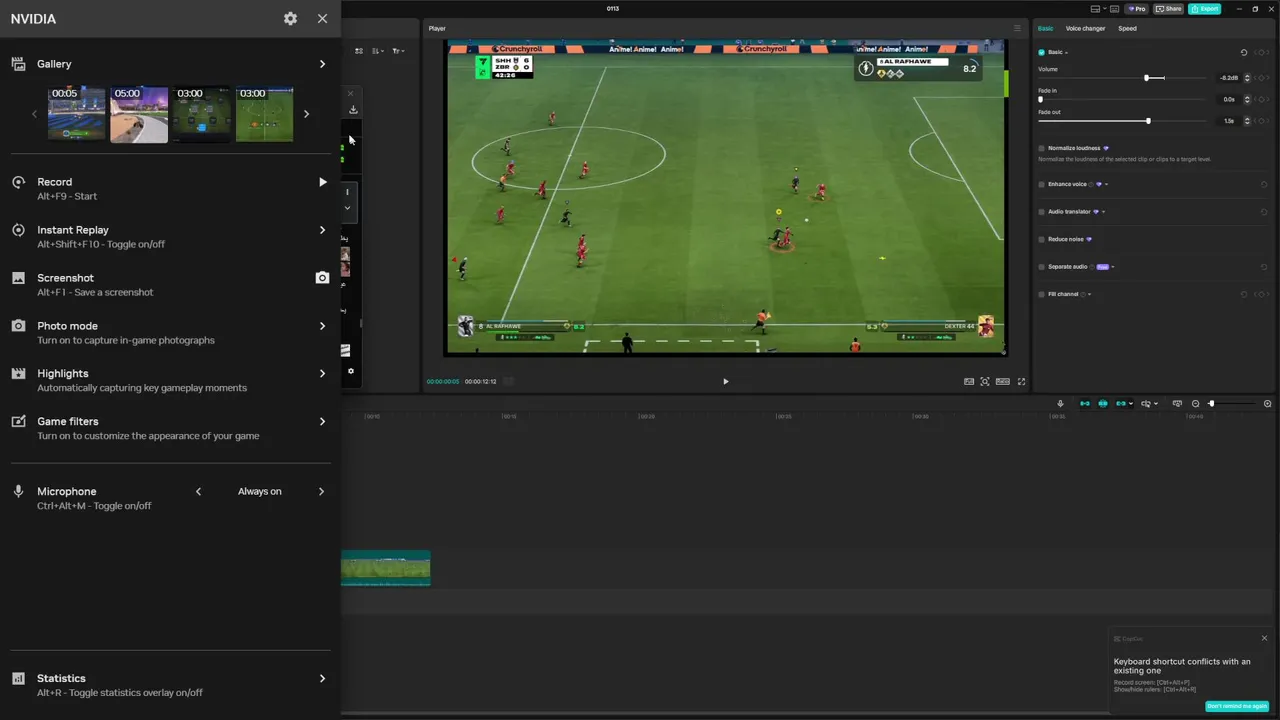Open the layout switcher icon in title bar

tap(1096, 9)
